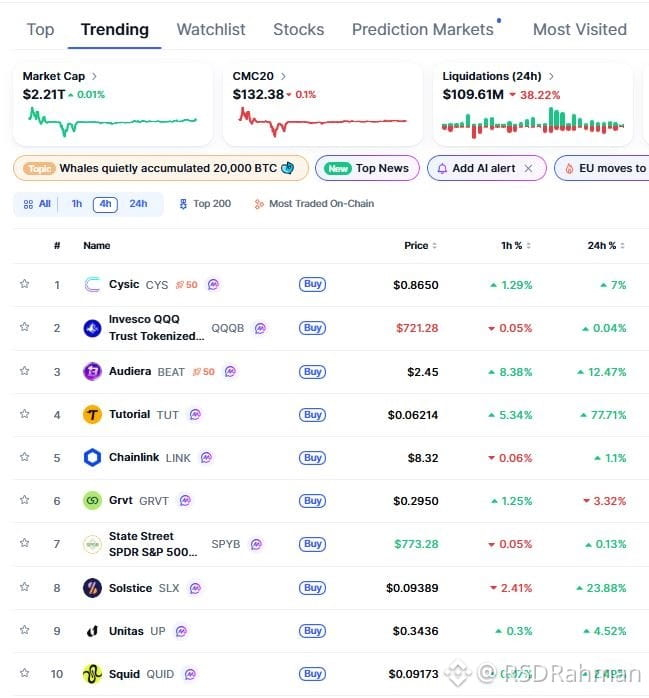
Task: Click the Unitas UP logo
Action: 92,631
